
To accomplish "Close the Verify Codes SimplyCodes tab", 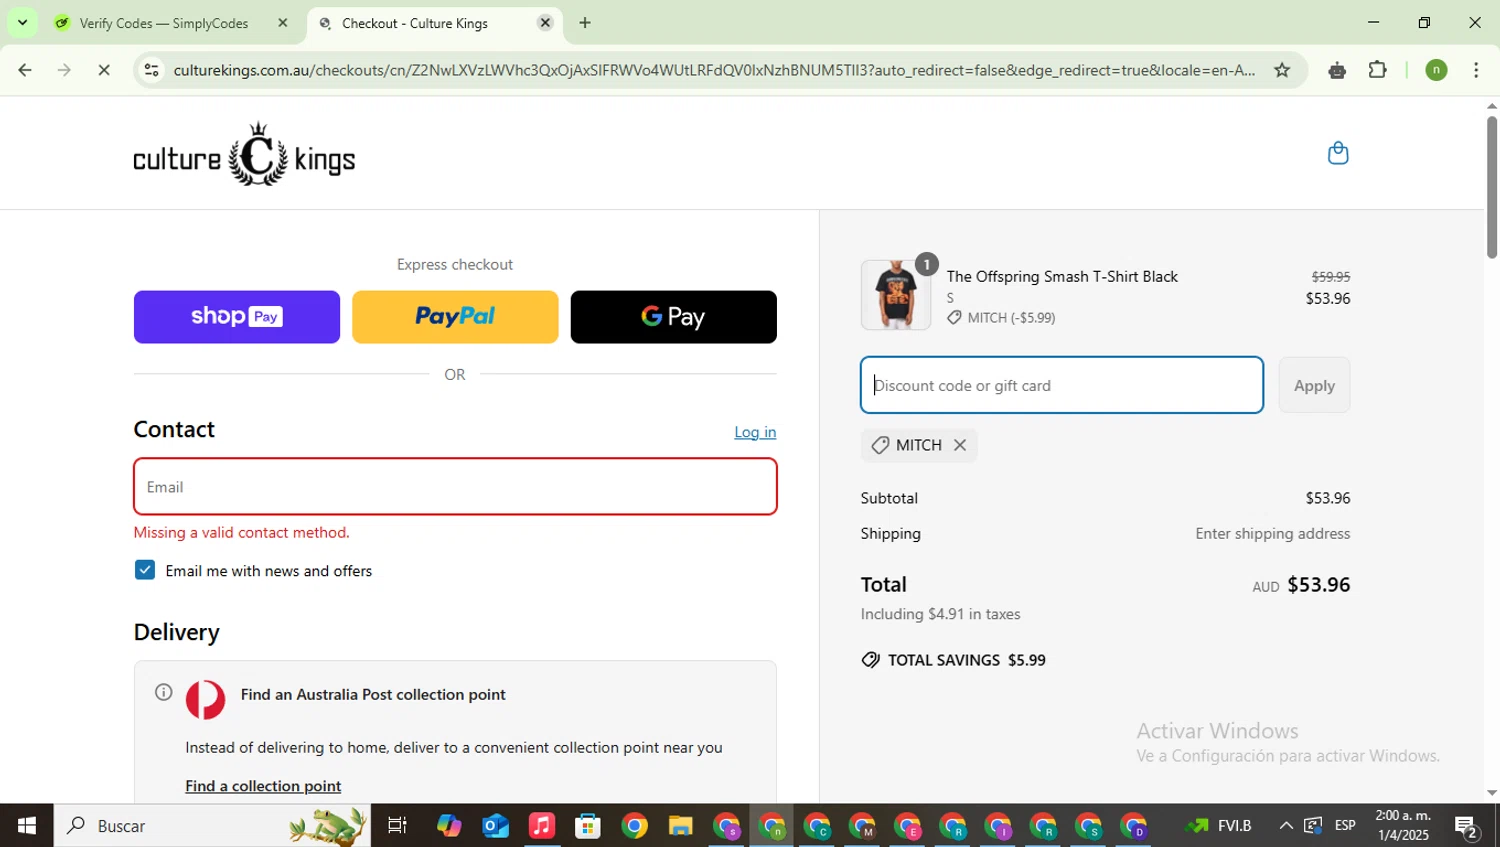I will (283, 23).
